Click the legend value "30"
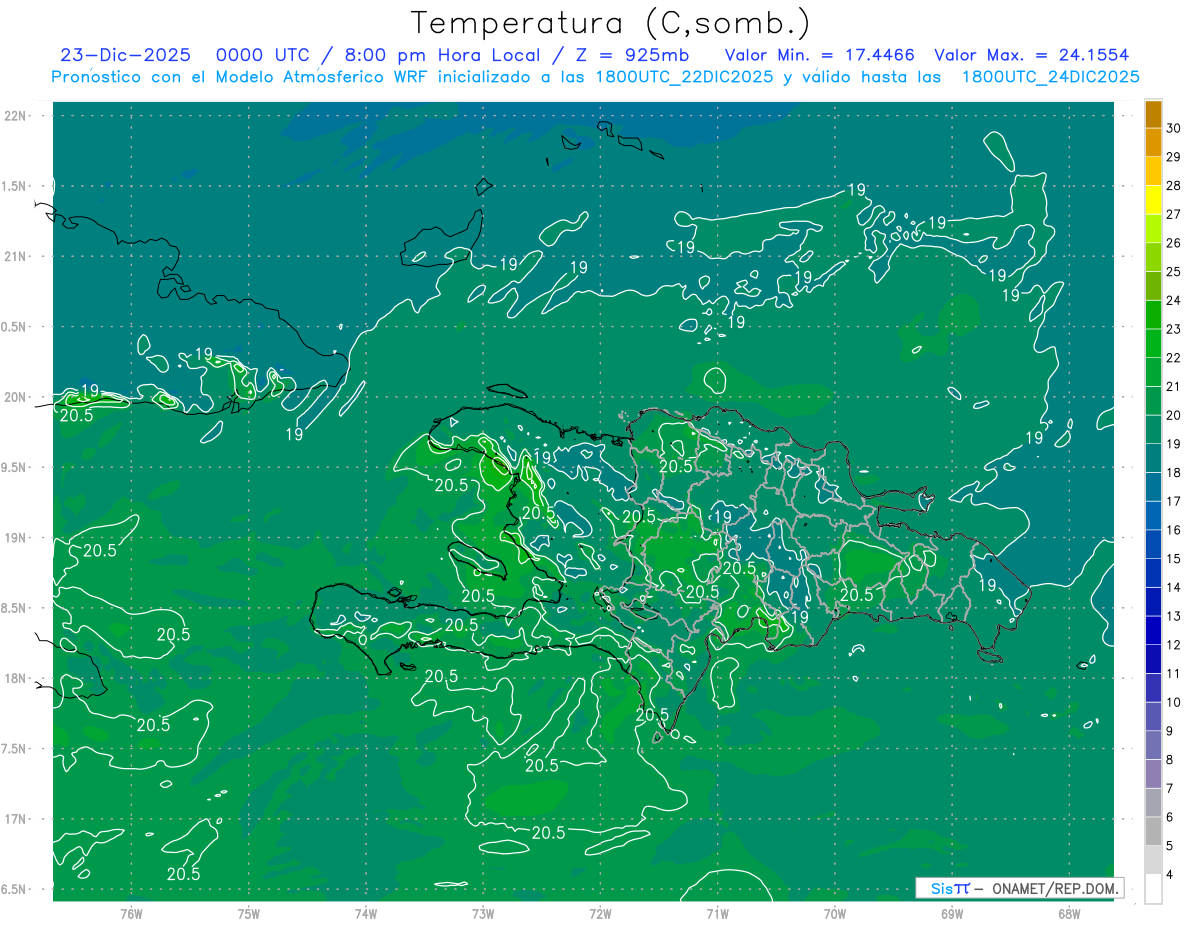Image resolution: width=1200 pixels, height=927 pixels. click(1173, 128)
